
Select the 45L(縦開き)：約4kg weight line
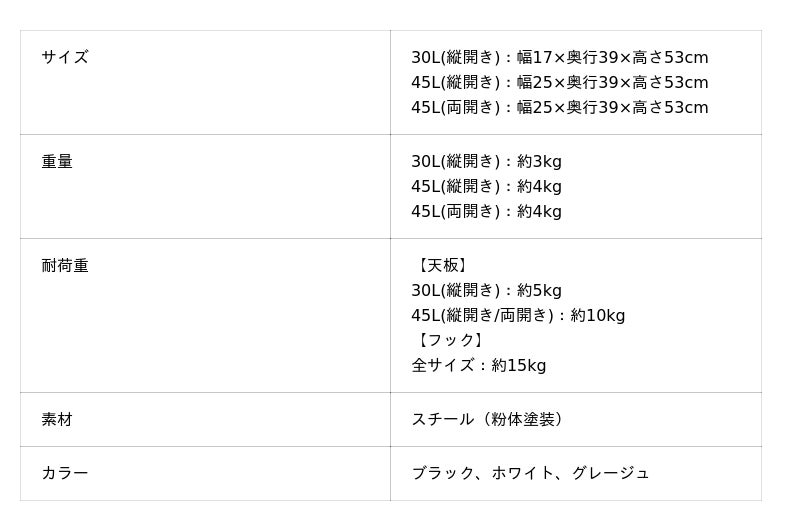click(486, 187)
